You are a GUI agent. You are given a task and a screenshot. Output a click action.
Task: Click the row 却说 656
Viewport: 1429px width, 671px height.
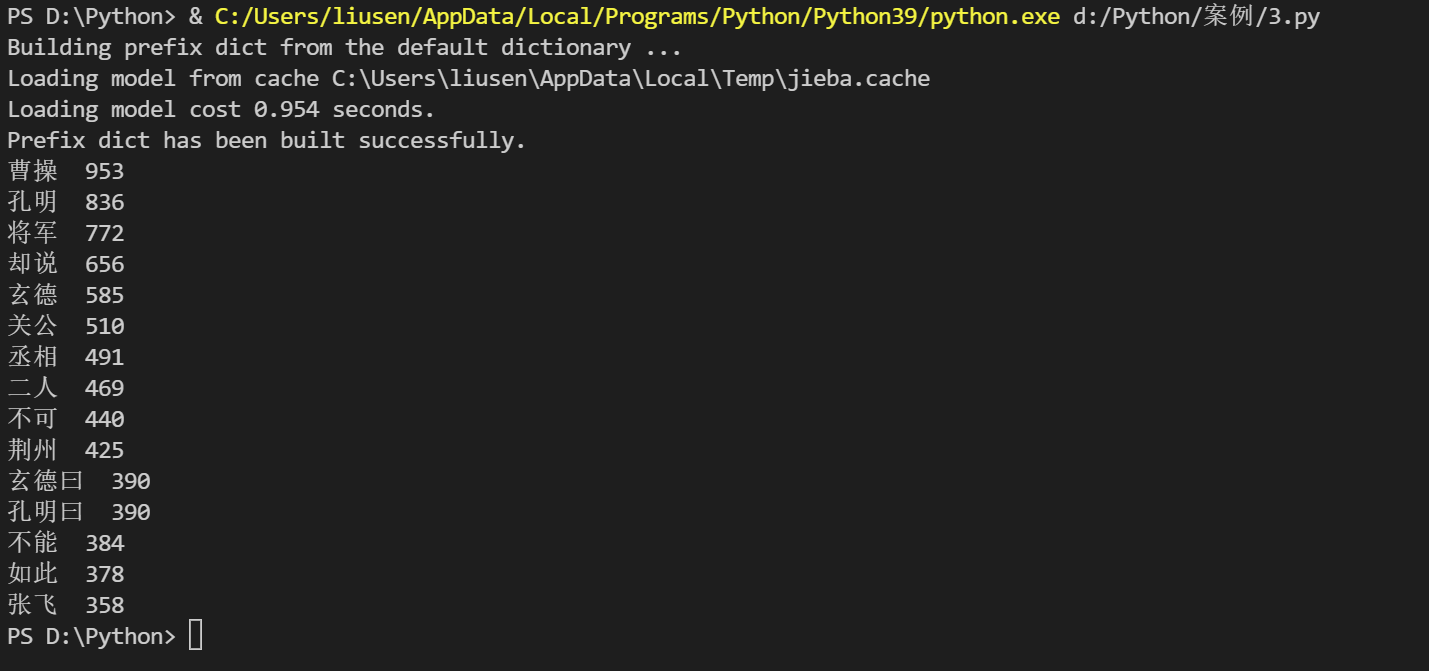pyautogui.click(x=66, y=265)
